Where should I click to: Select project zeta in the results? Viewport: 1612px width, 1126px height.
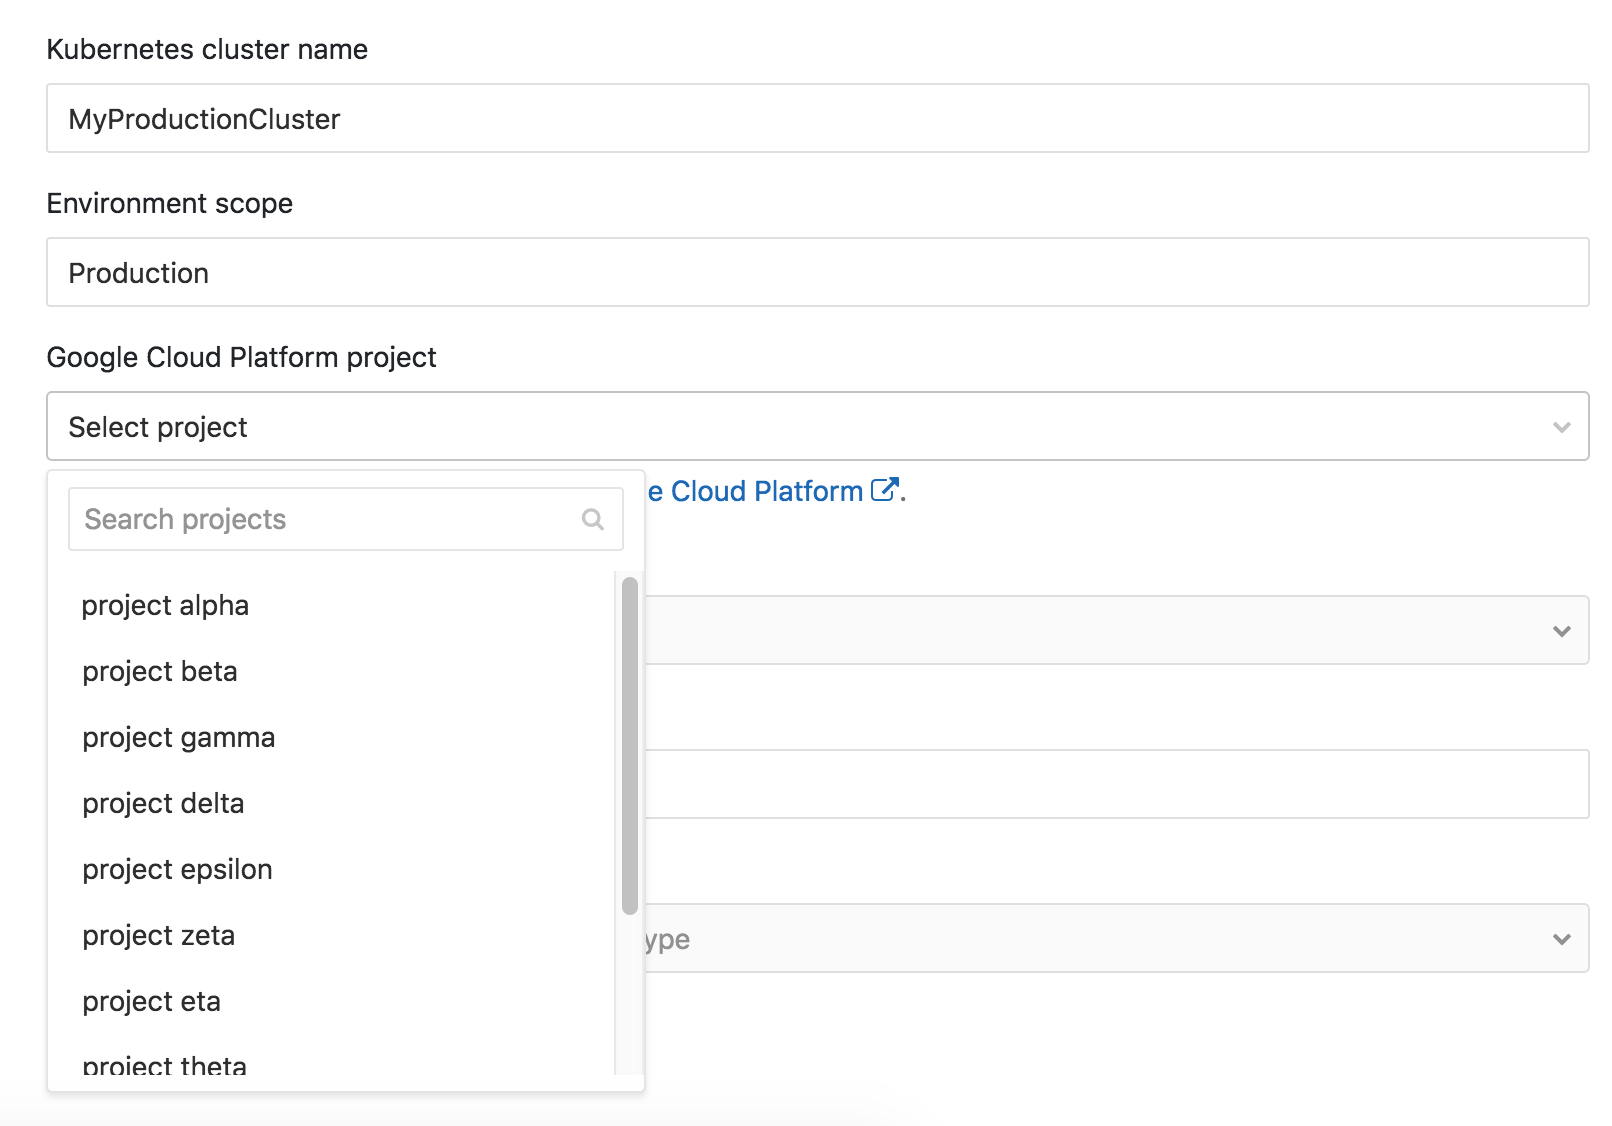pos(158,935)
